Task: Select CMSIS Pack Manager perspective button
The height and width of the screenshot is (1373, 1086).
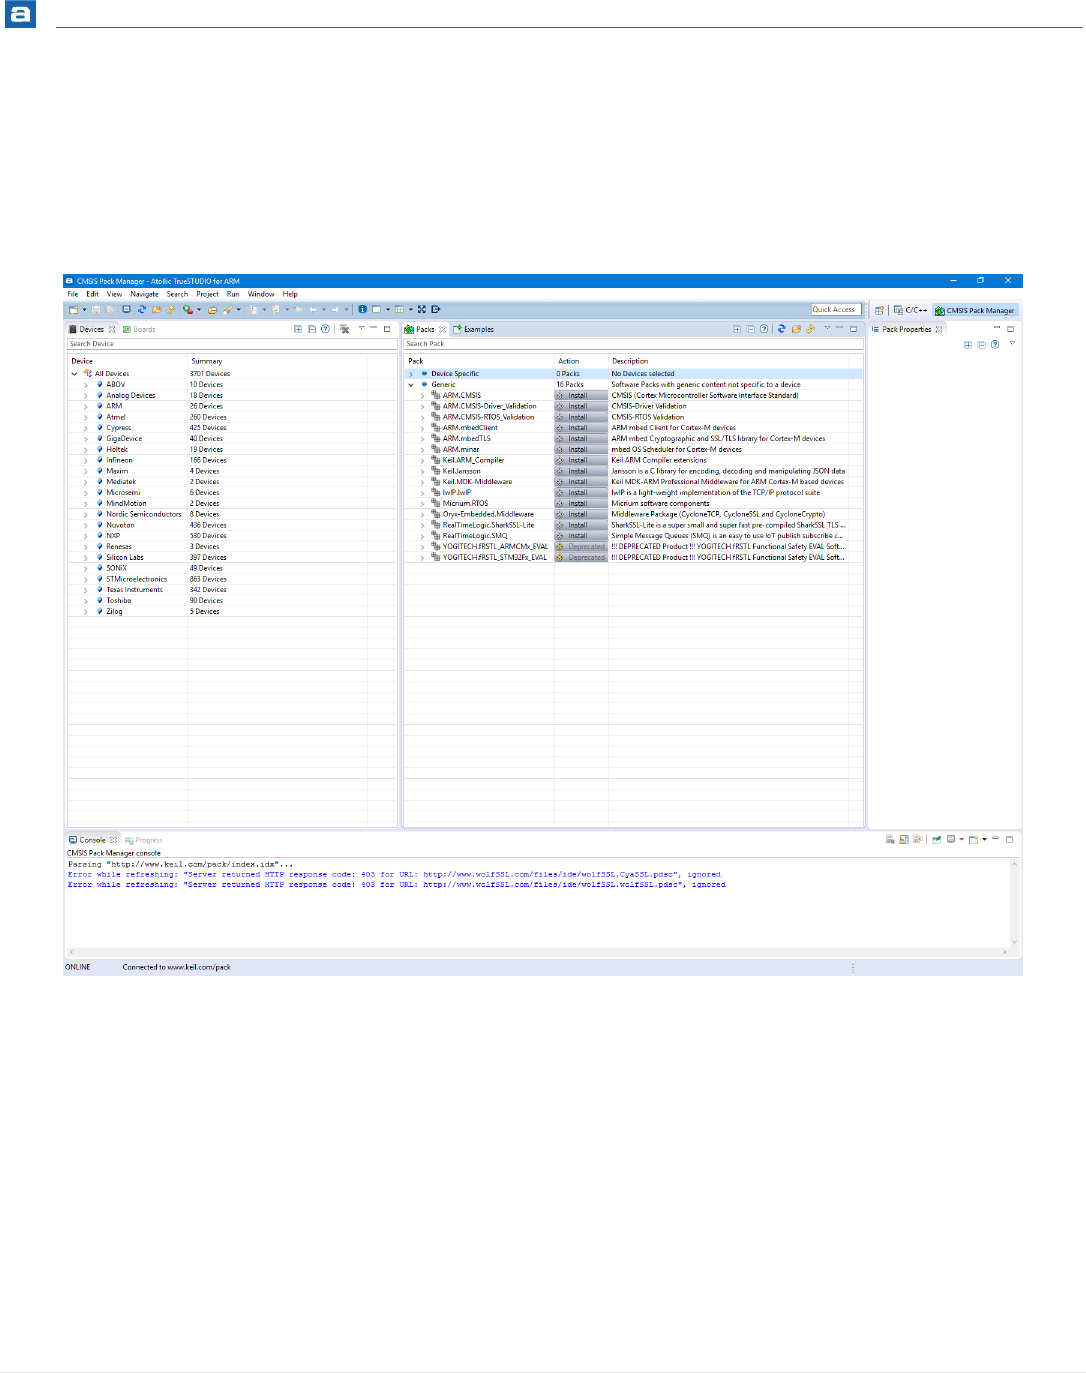Action: coord(975,310)
